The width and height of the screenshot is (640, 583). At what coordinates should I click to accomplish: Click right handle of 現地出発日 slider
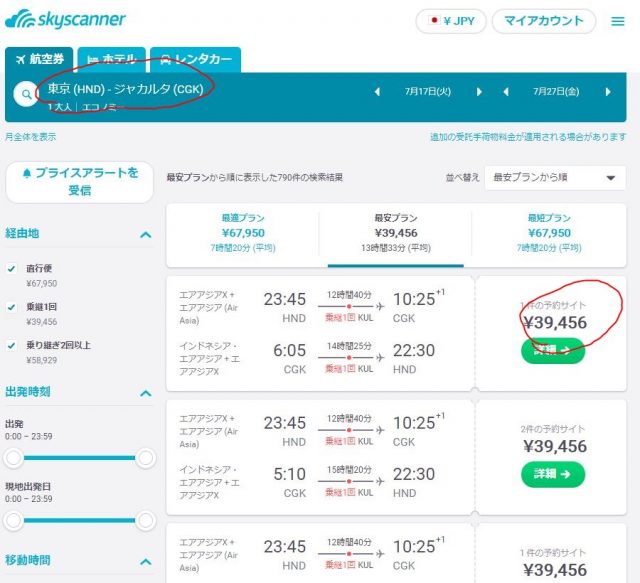(146, 521)
